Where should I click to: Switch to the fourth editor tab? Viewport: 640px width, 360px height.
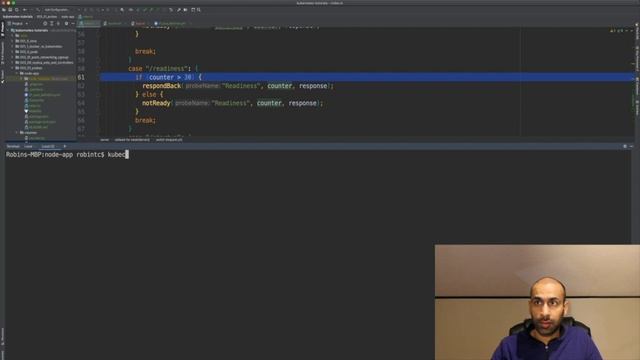[172, 24]
